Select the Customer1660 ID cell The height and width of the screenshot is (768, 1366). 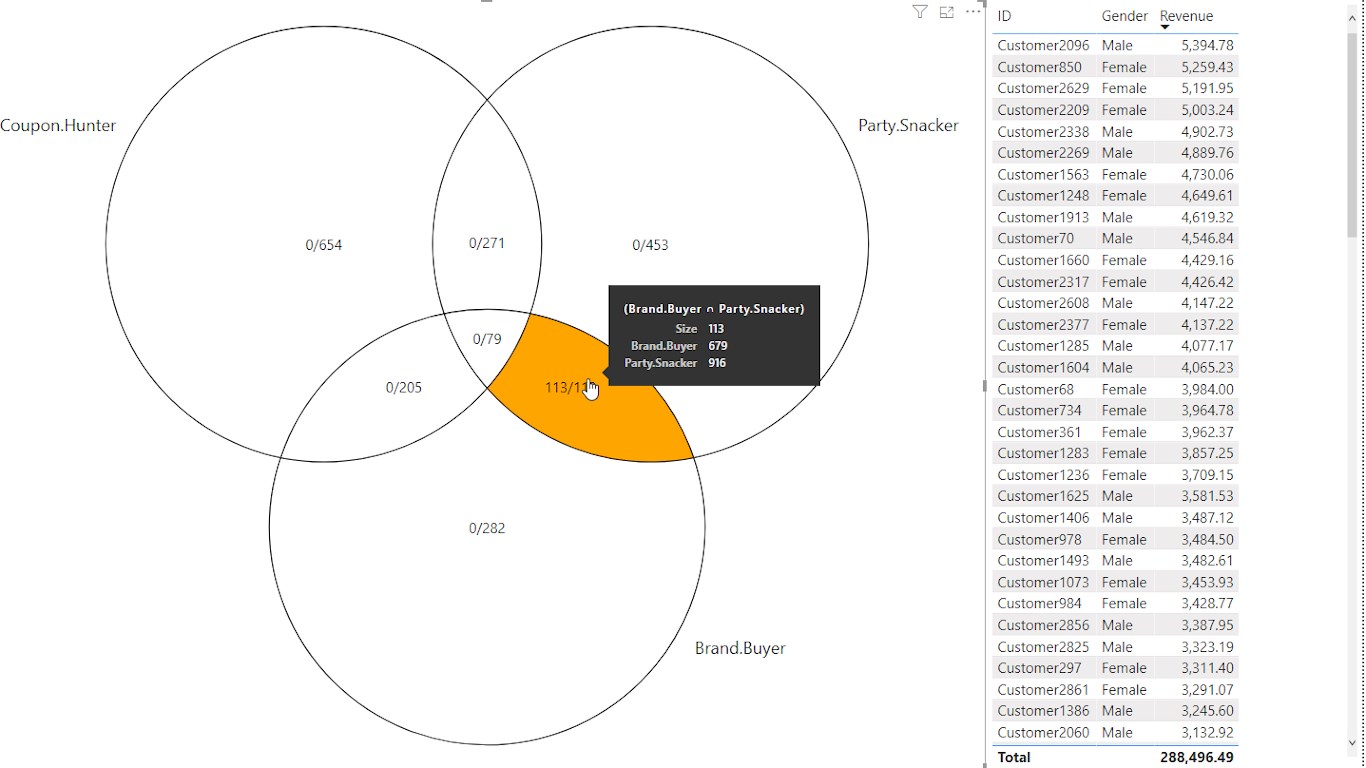[1043, 260]
